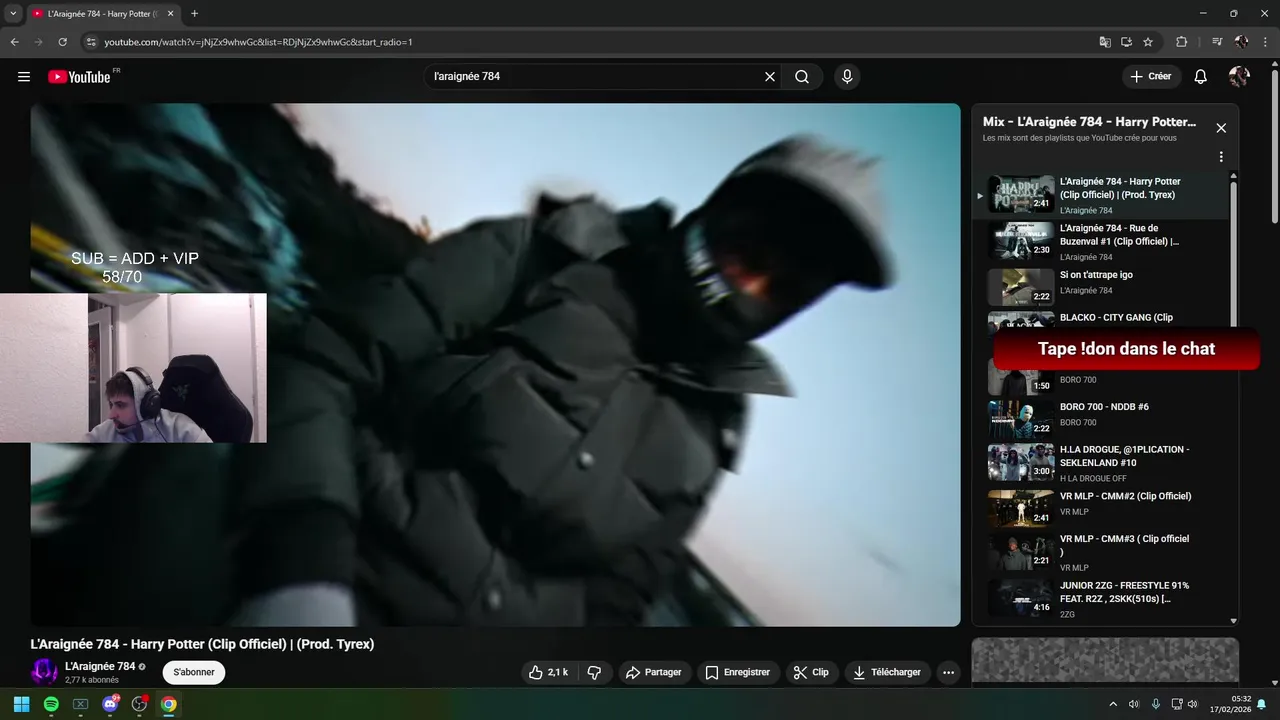Click the Mix playlist title heading
Screen dimensions: 1280x720
click(1089, 122)
